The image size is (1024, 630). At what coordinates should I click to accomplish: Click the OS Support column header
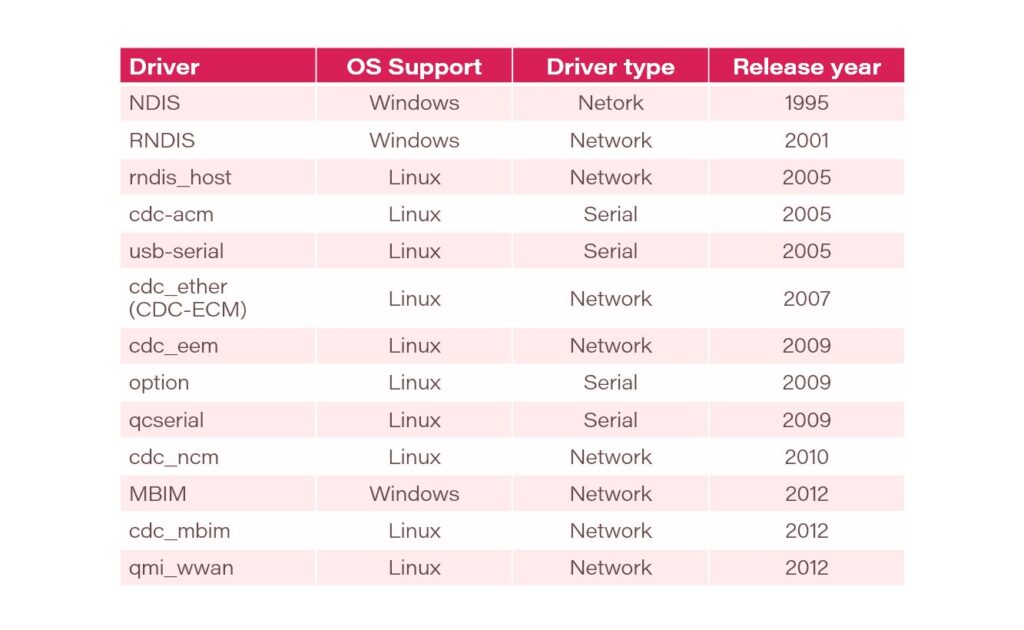coord(414,67)
